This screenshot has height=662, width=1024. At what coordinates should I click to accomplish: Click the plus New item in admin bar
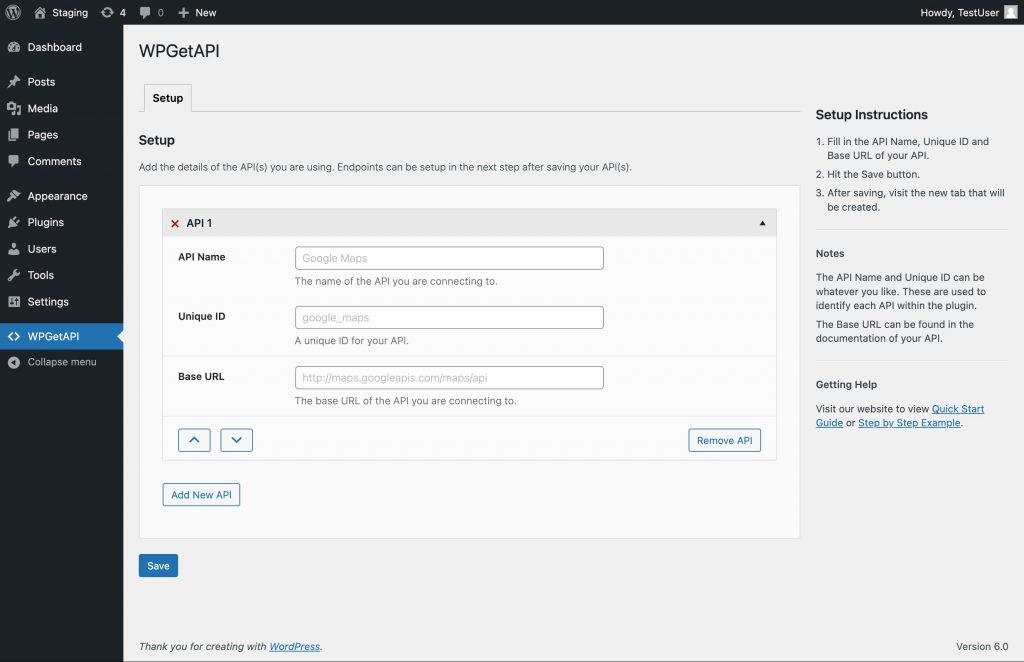(197, 12)
